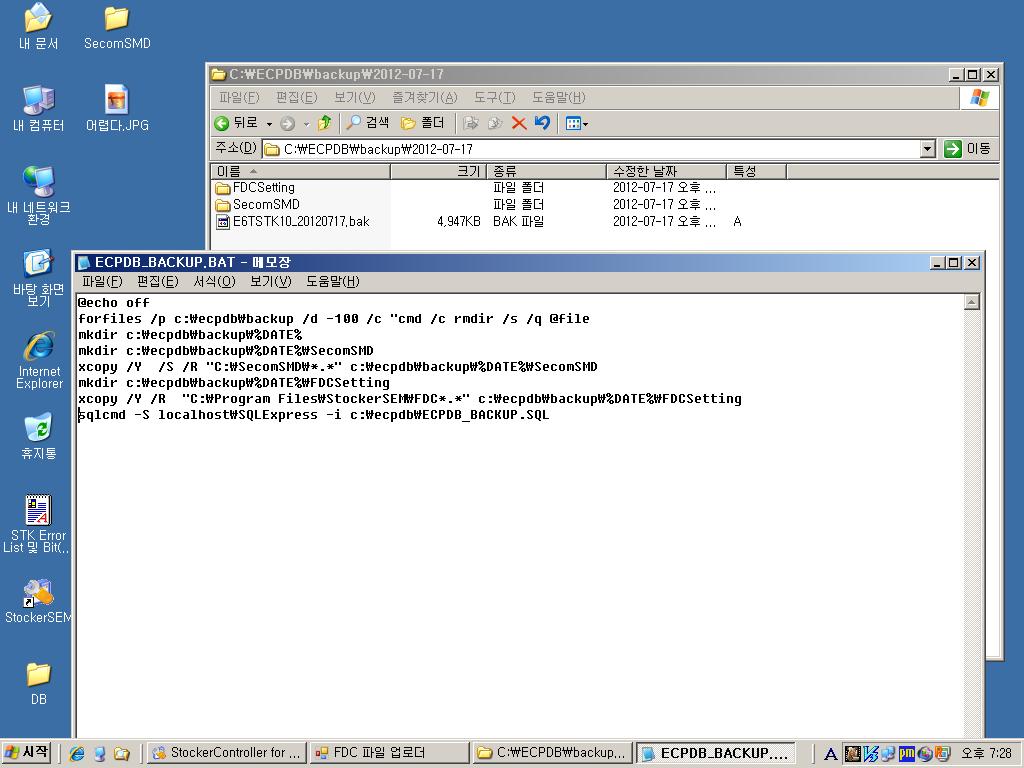Select the 바탕 화면 보기 desktop shortcut
The width and height of the screenshot is (1024, 768).
39,278
